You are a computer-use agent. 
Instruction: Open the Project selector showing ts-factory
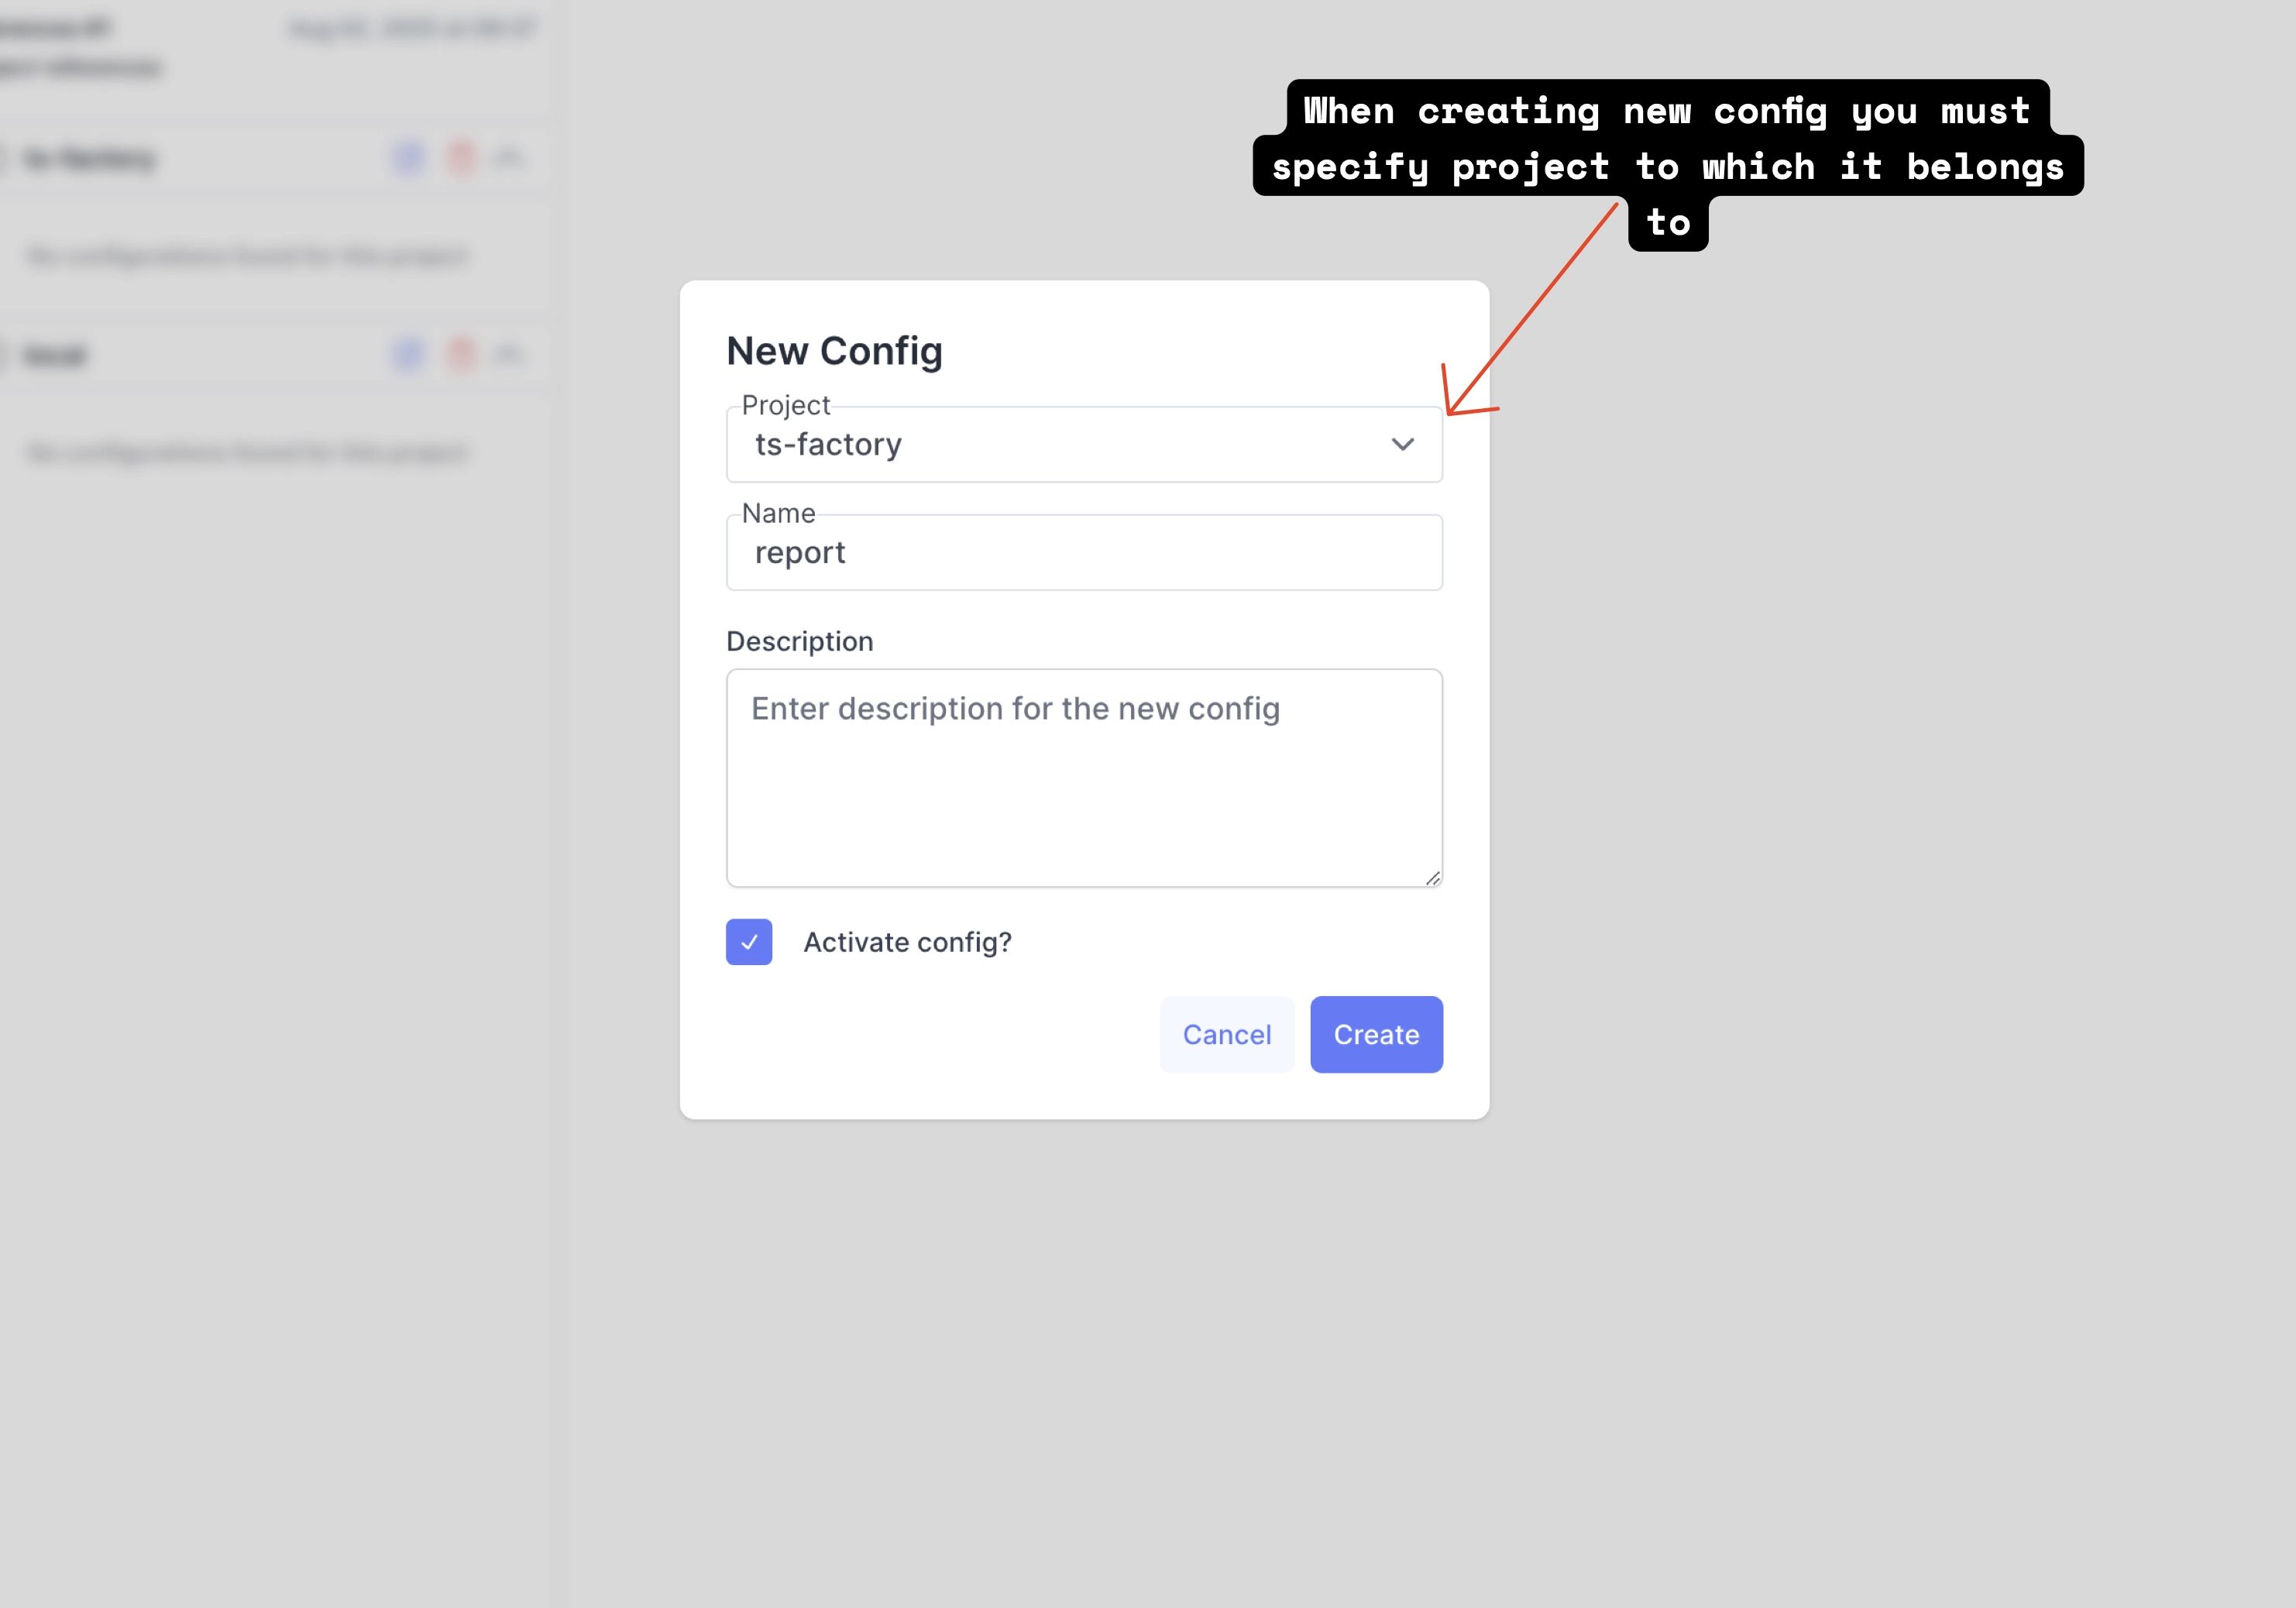pos(1084,444)
